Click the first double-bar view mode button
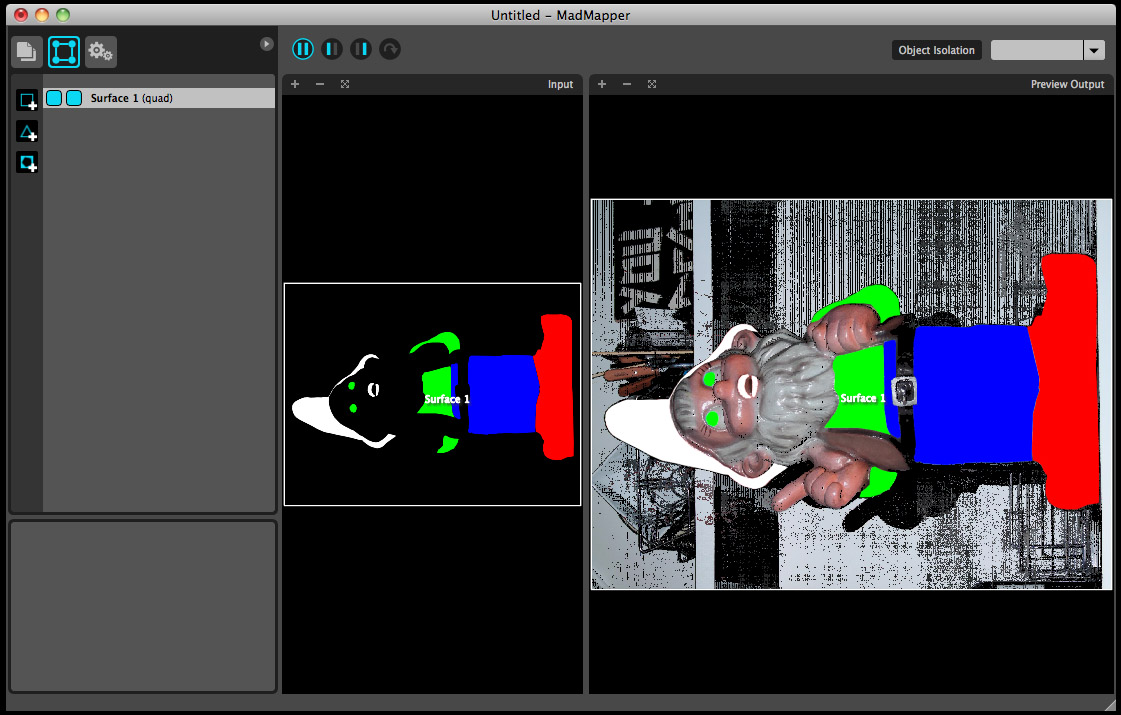The width and height of the screenshot is (1121, 715). (x=303, y=49)
